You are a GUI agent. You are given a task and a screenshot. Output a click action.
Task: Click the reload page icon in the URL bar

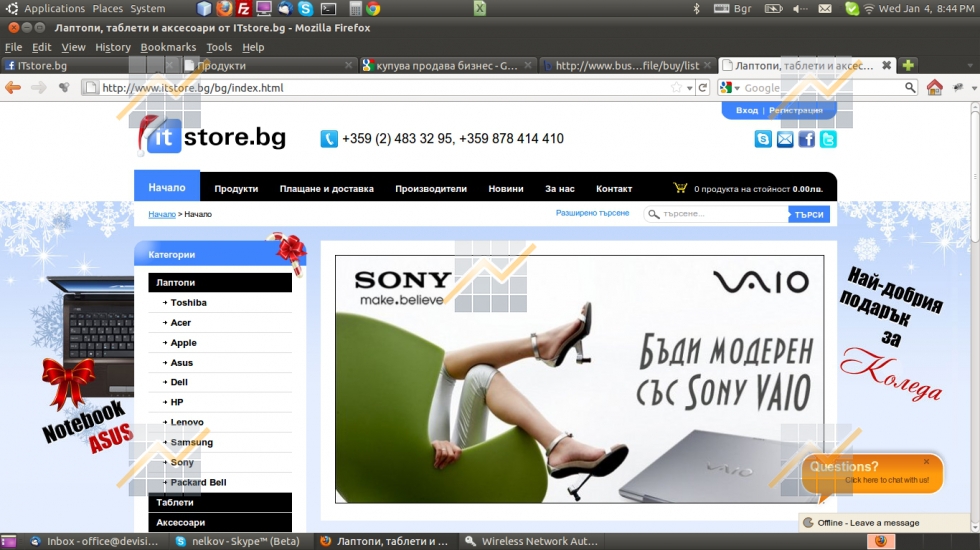tap(702, 88)
